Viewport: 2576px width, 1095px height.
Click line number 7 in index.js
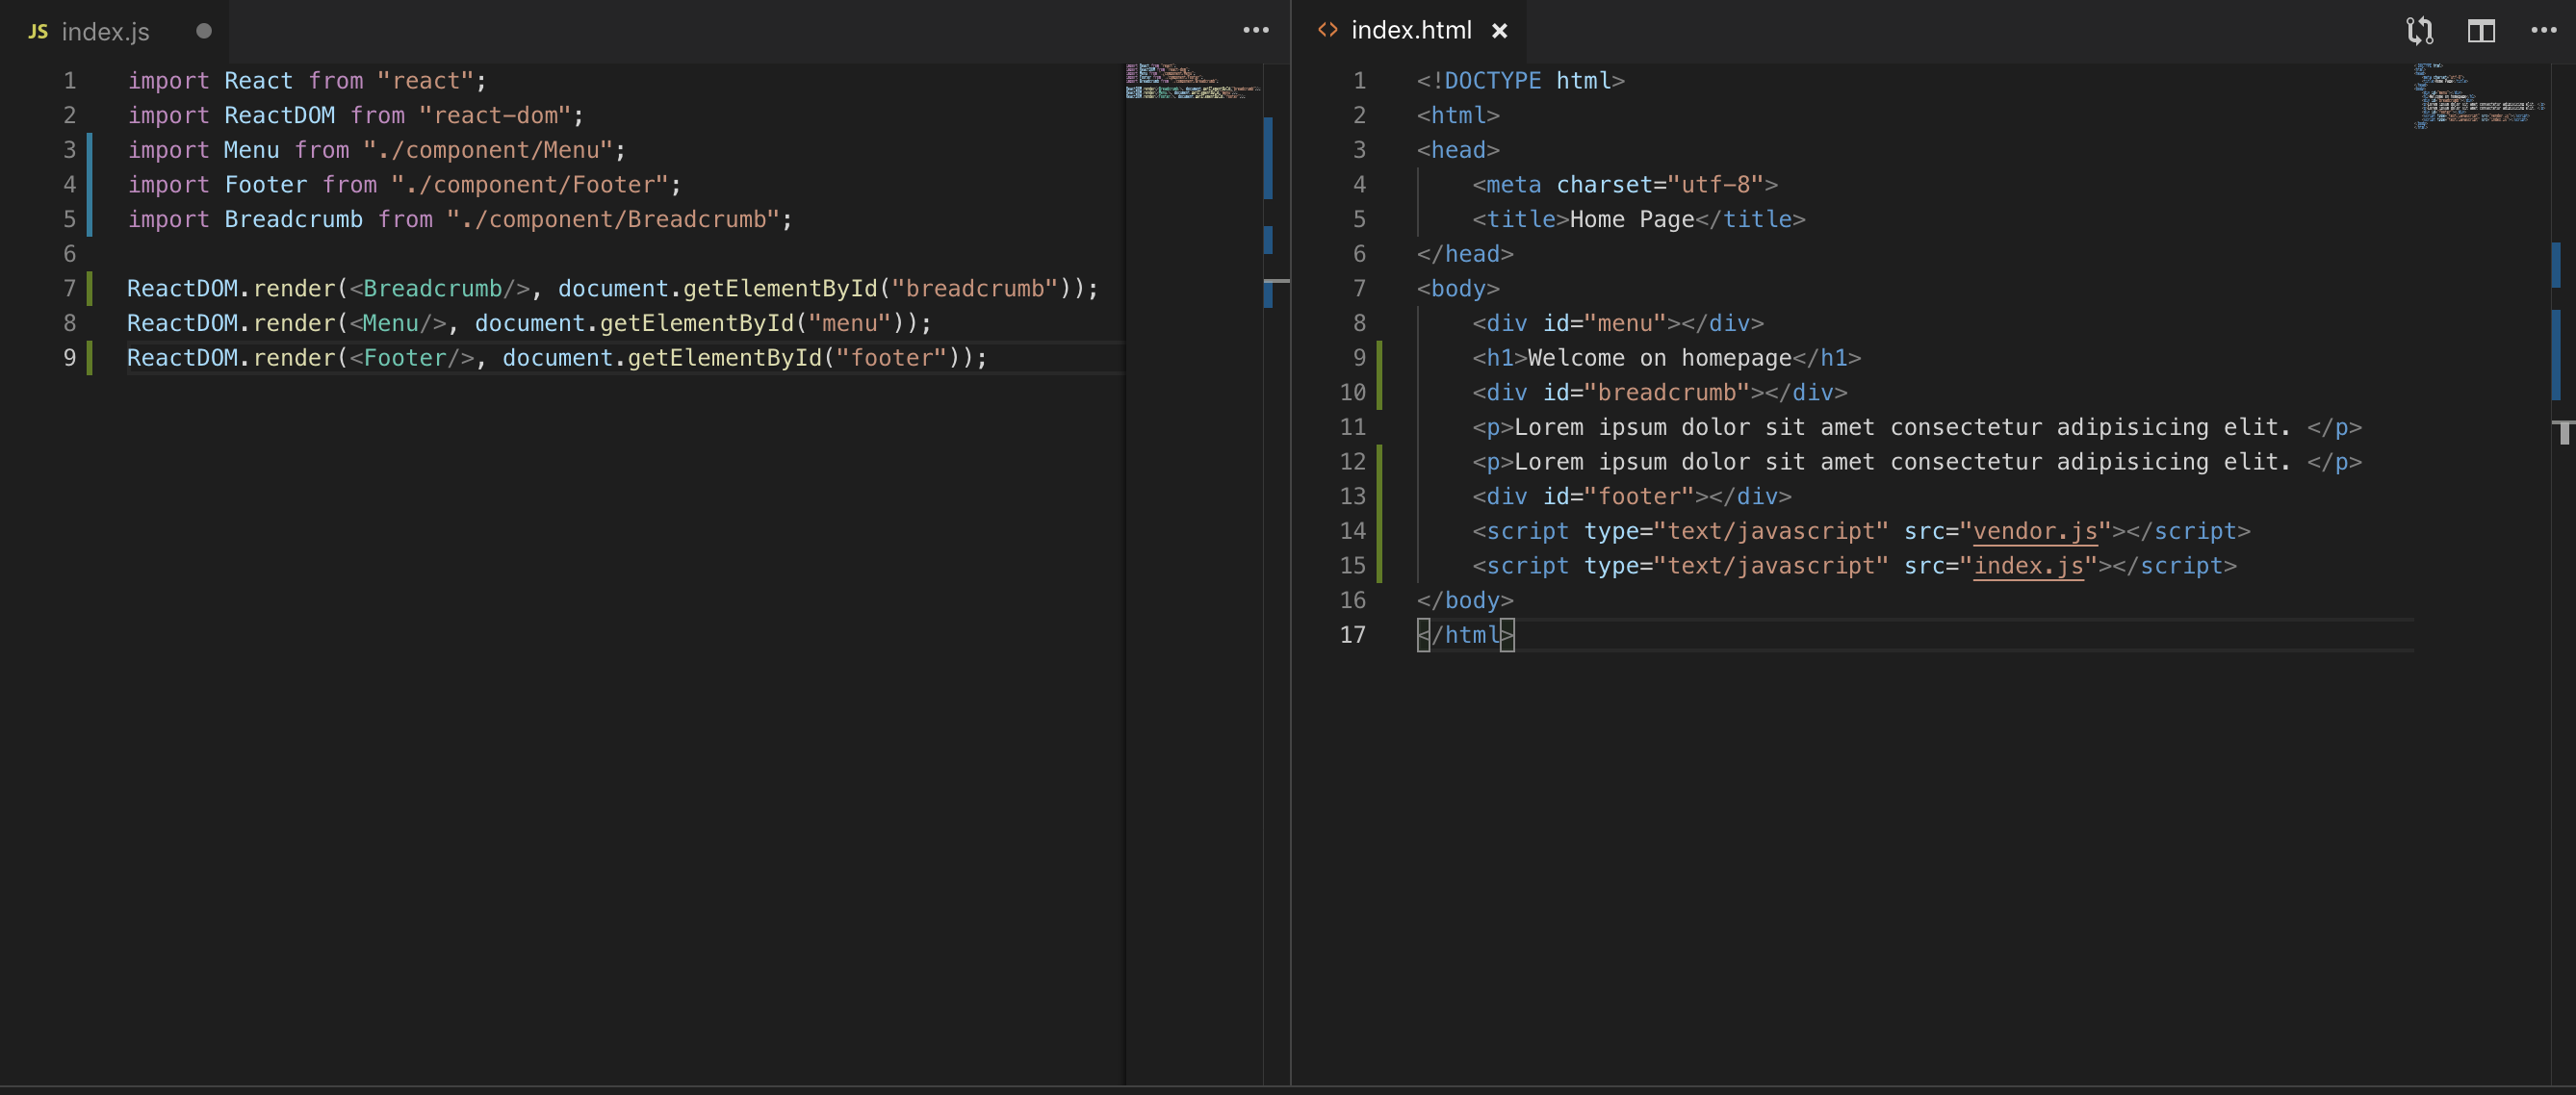(x=69, y=289)
